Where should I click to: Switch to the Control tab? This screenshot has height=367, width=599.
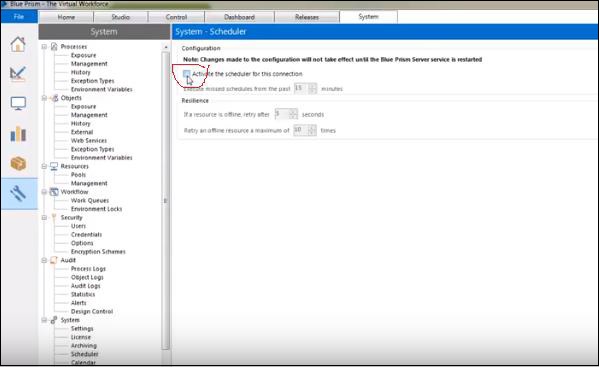(176, 17)
